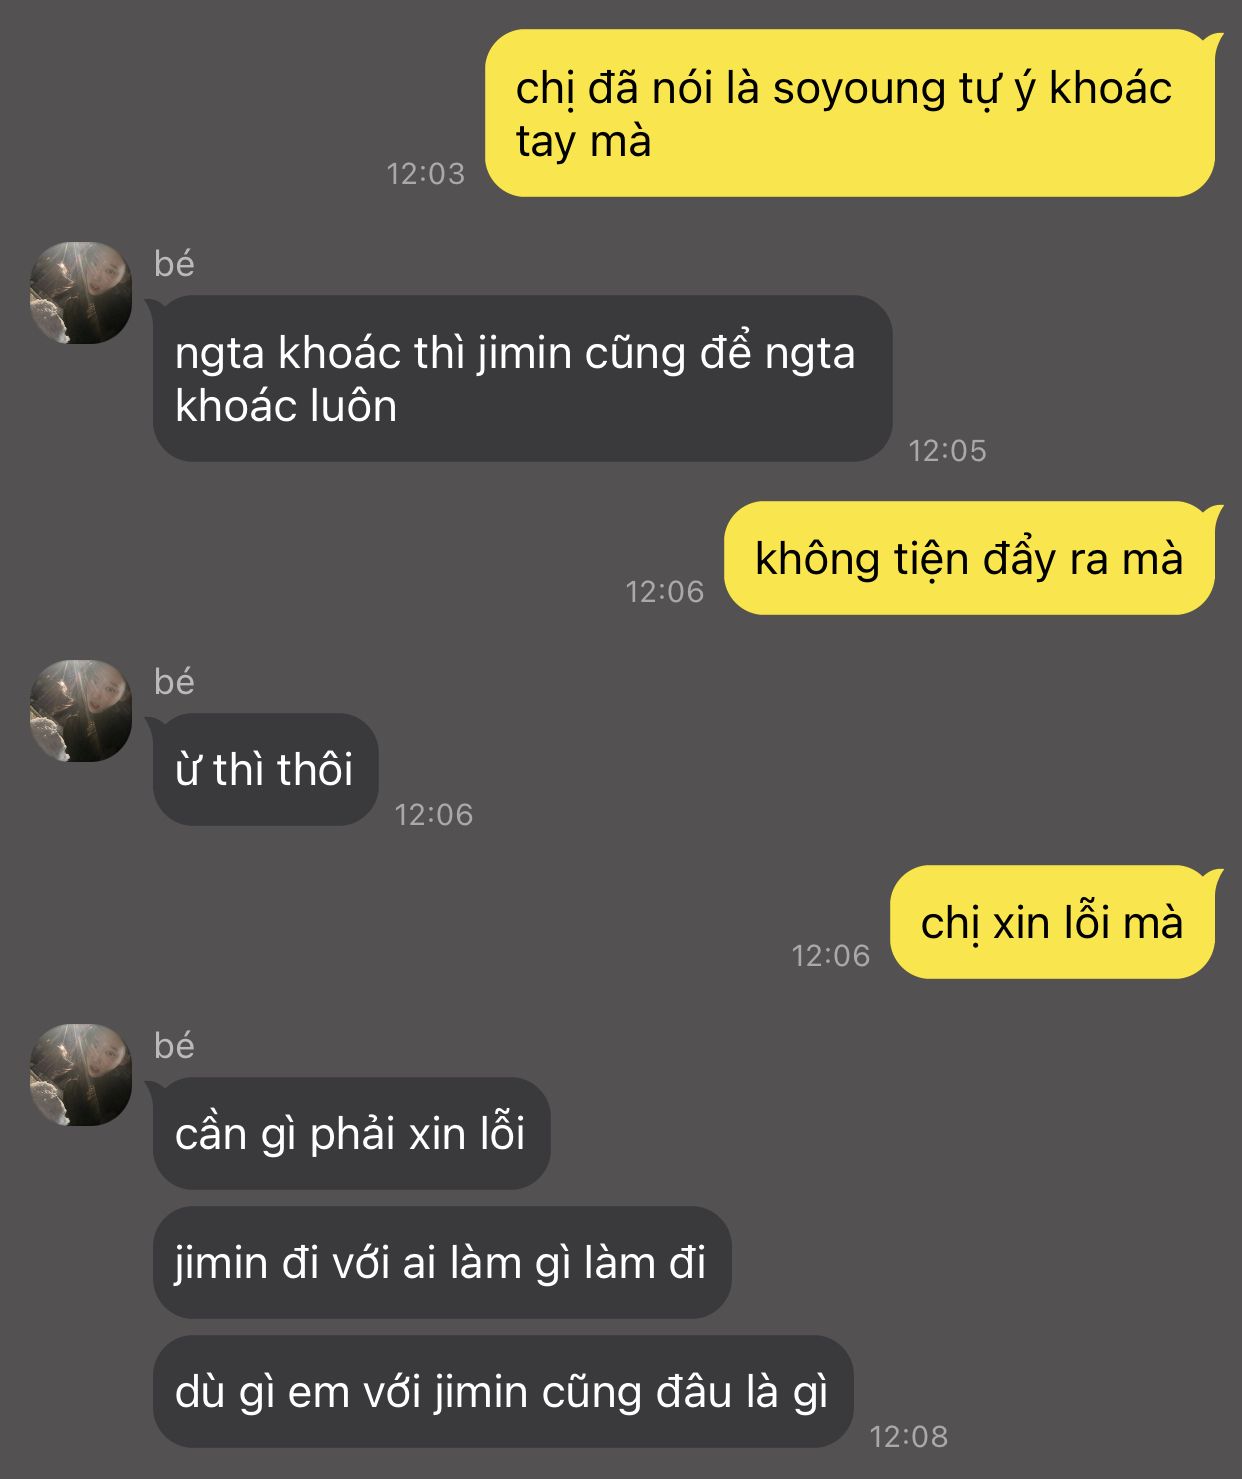Select the 'ngta khoác thì jimin' message bubble
This screenshot has width=1242, height=1479.
[520, 378]
